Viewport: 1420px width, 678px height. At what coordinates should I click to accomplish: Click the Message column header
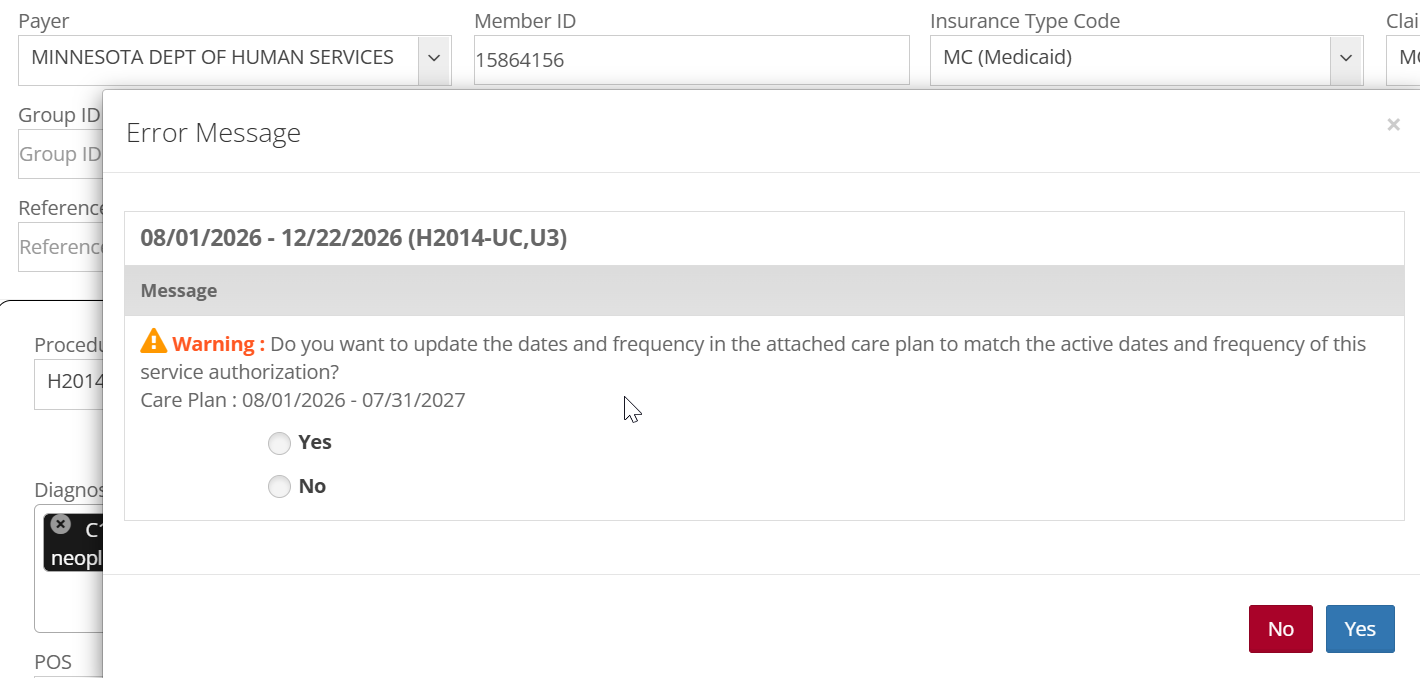point(179,291)
